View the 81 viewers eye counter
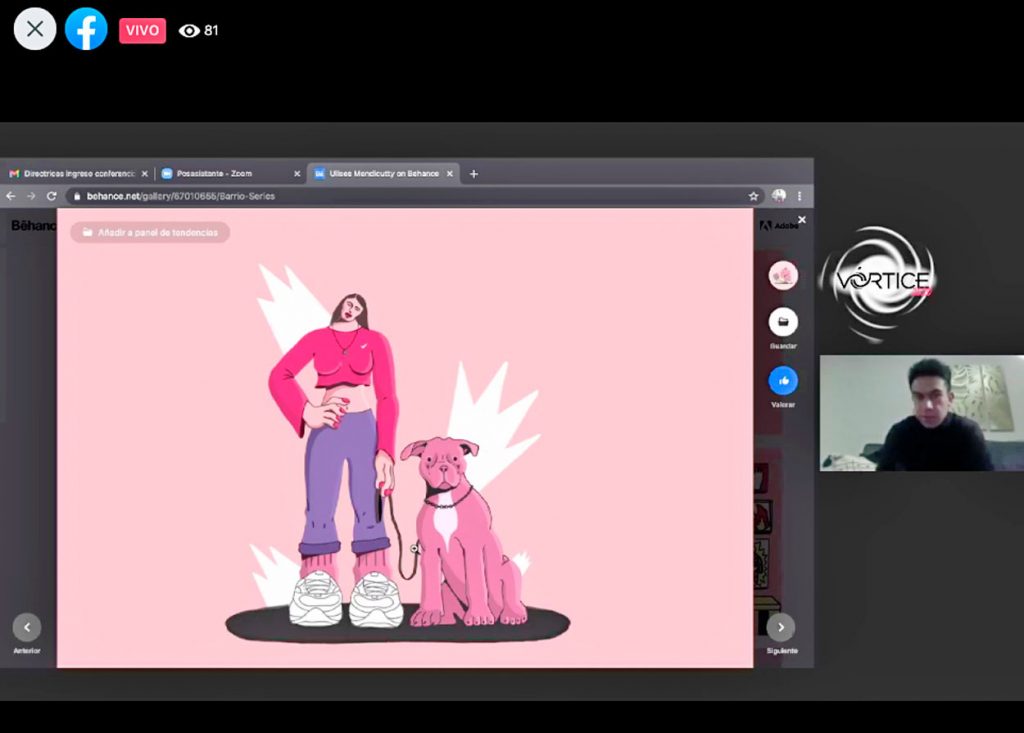This screenshot has height=733, width=1024. pos(199,30)
